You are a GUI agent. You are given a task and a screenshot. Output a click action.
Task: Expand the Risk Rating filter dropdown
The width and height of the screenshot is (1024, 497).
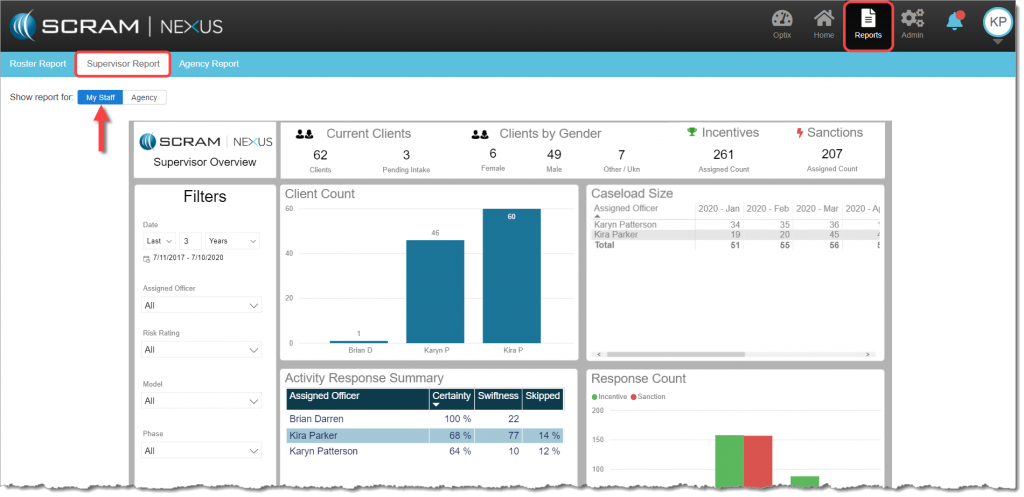[202, 350]
